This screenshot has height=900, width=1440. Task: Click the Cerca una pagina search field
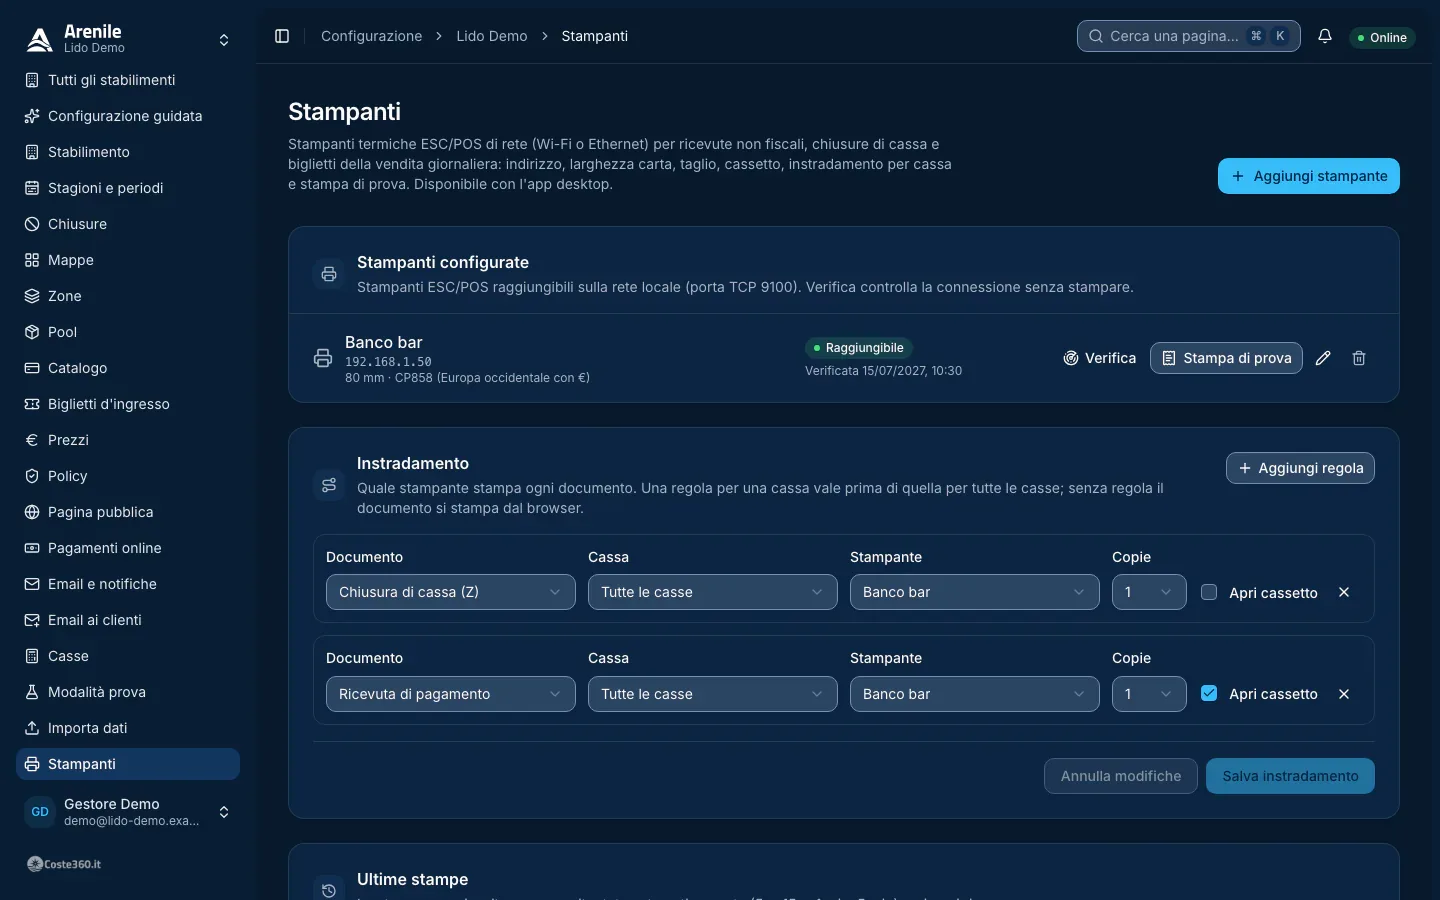1189,36
